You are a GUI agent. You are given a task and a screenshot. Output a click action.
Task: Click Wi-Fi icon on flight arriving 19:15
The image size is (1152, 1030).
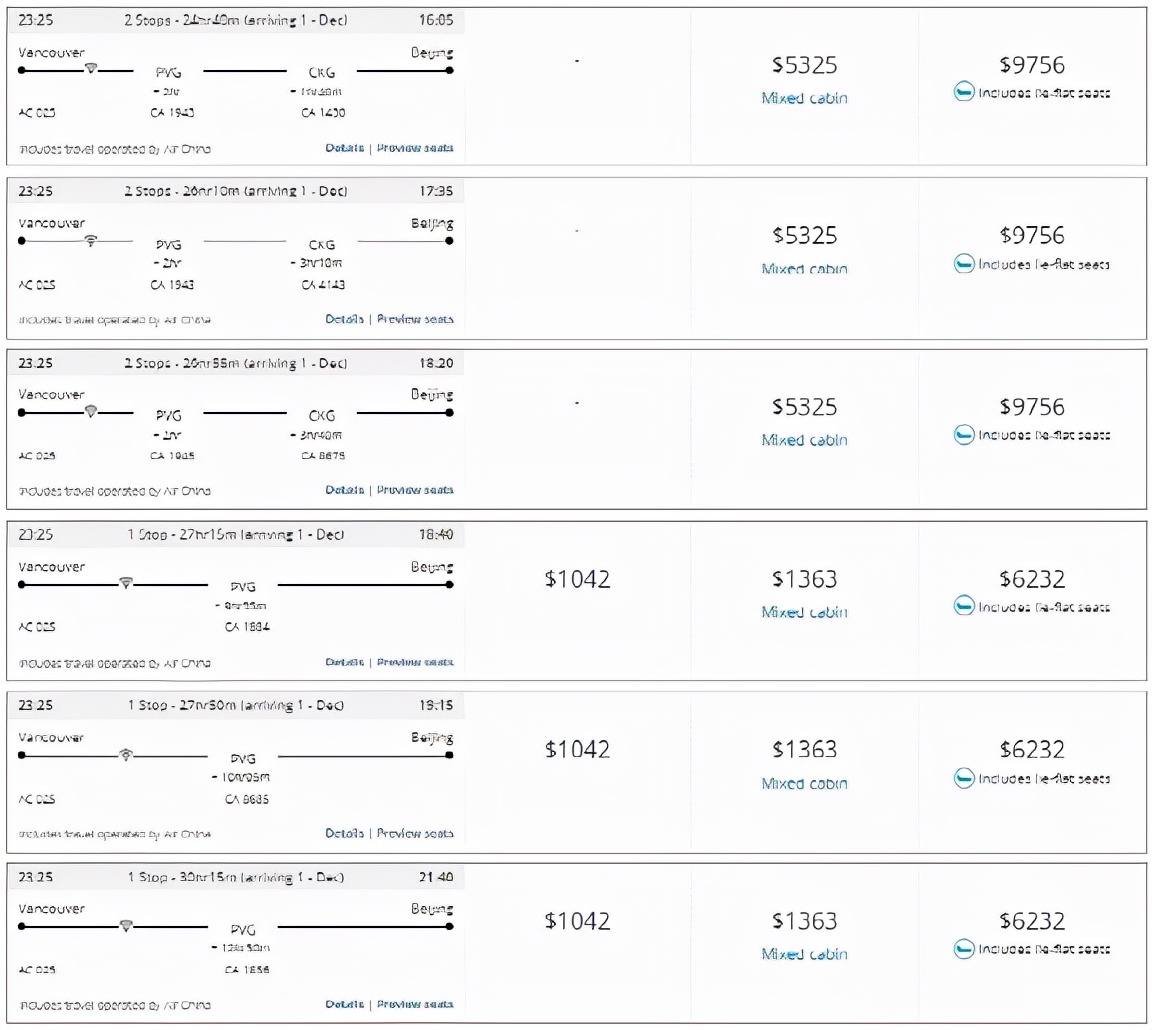coord(126,754)
